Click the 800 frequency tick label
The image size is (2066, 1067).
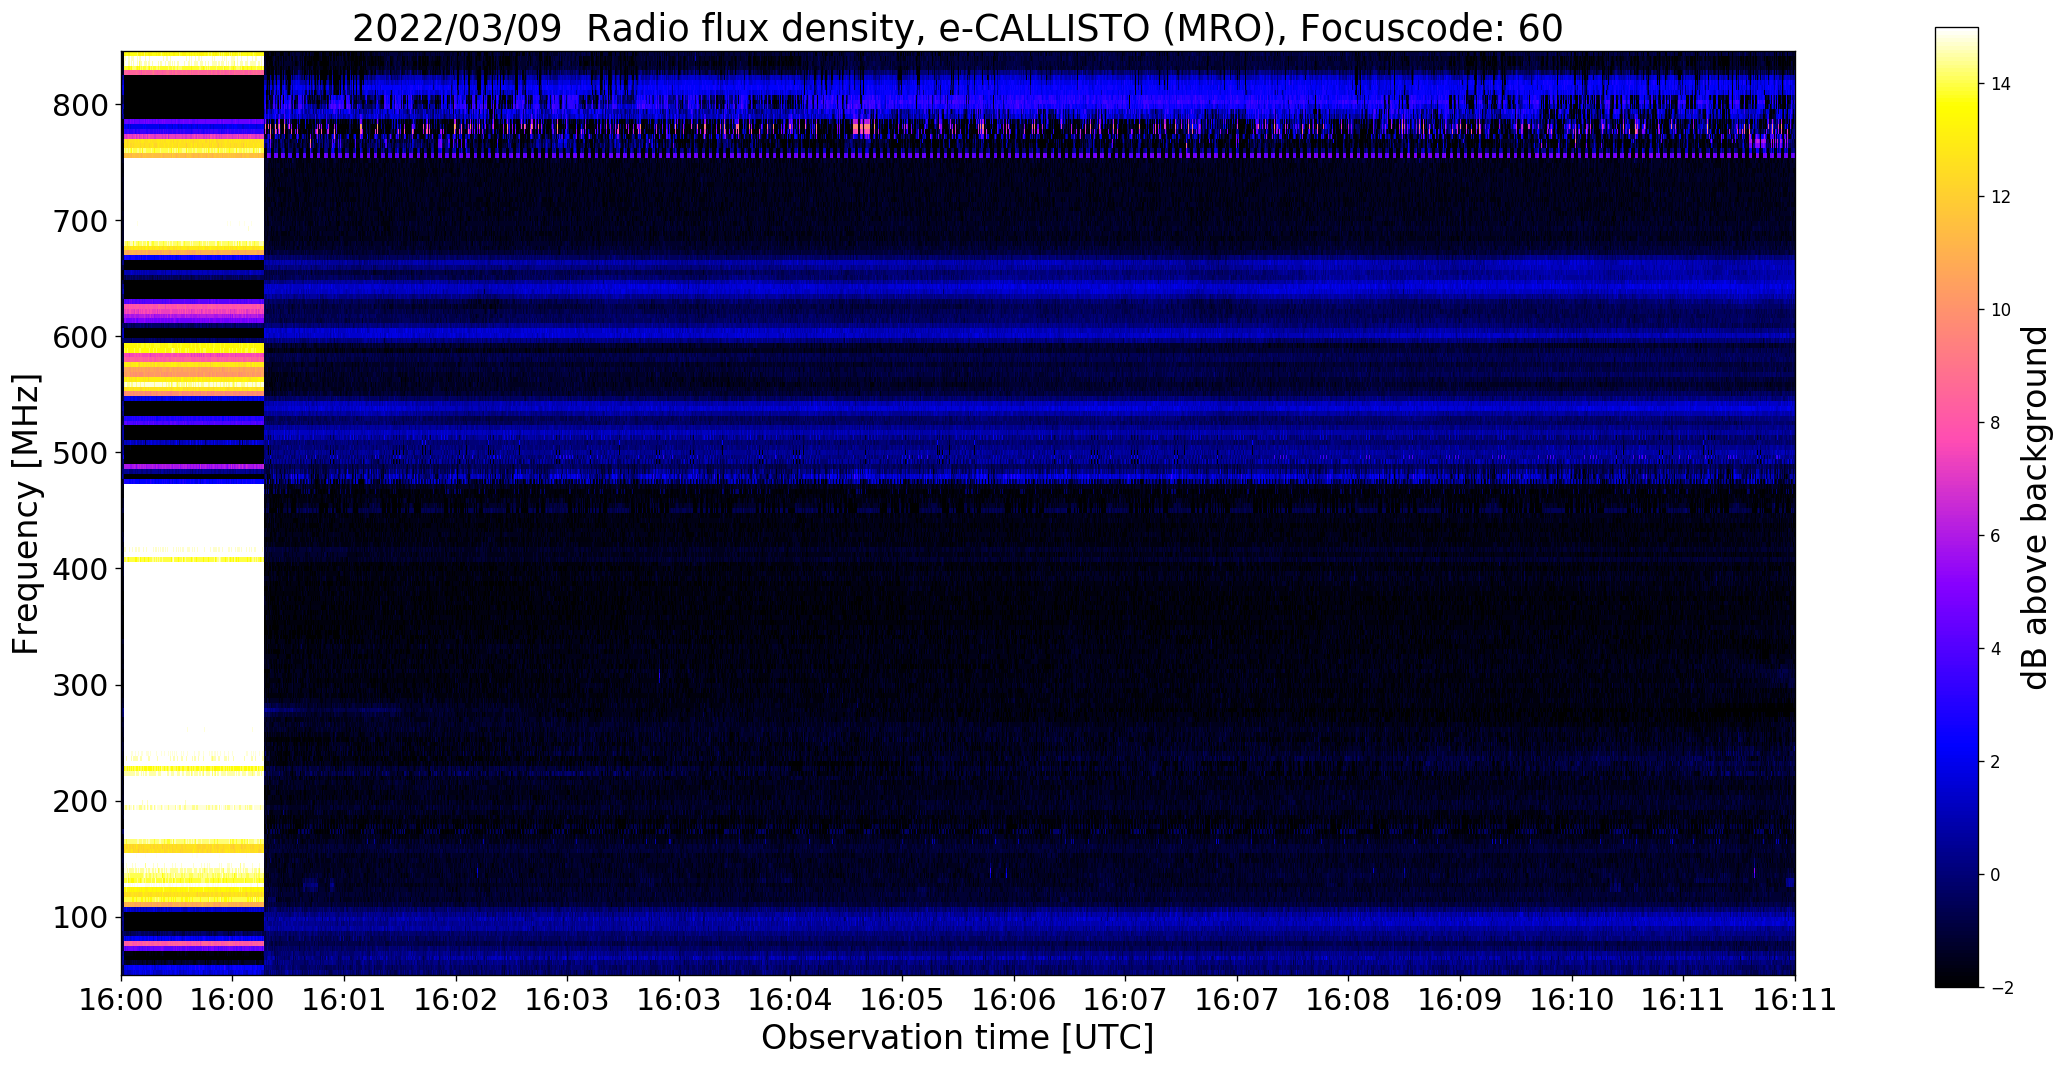tap(78, 105)
